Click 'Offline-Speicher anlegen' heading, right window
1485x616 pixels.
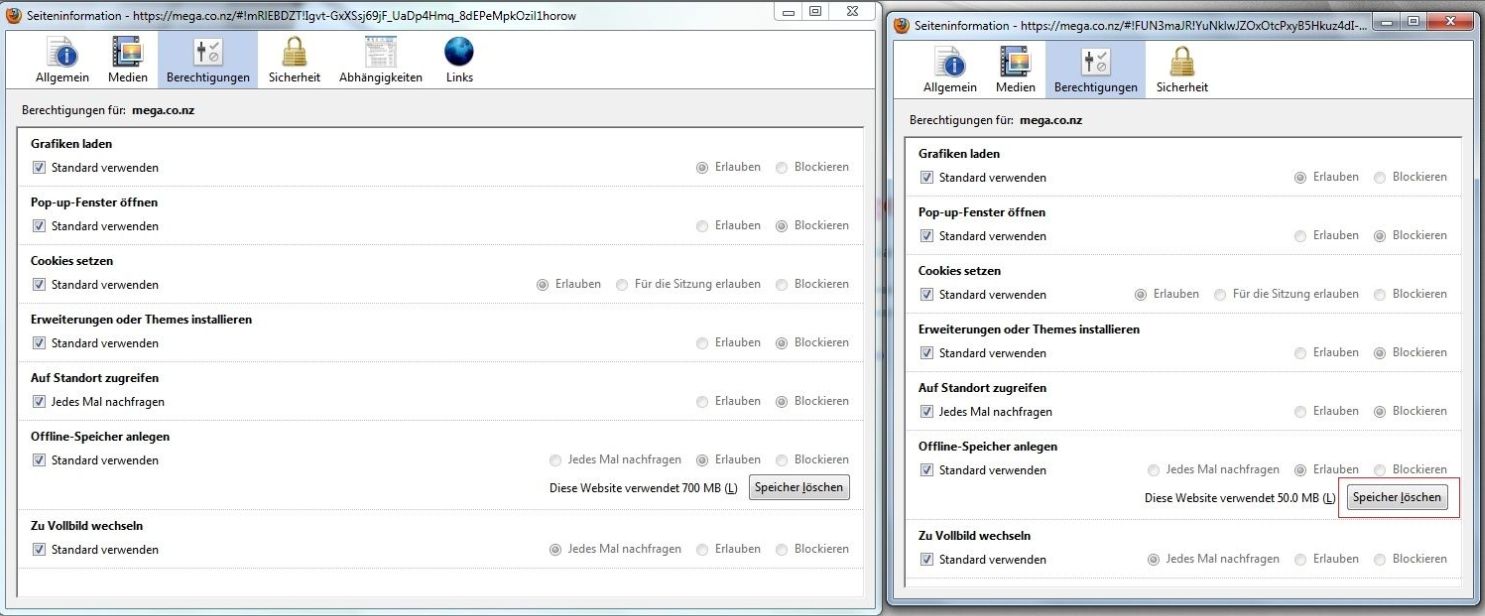coord(988,446)
